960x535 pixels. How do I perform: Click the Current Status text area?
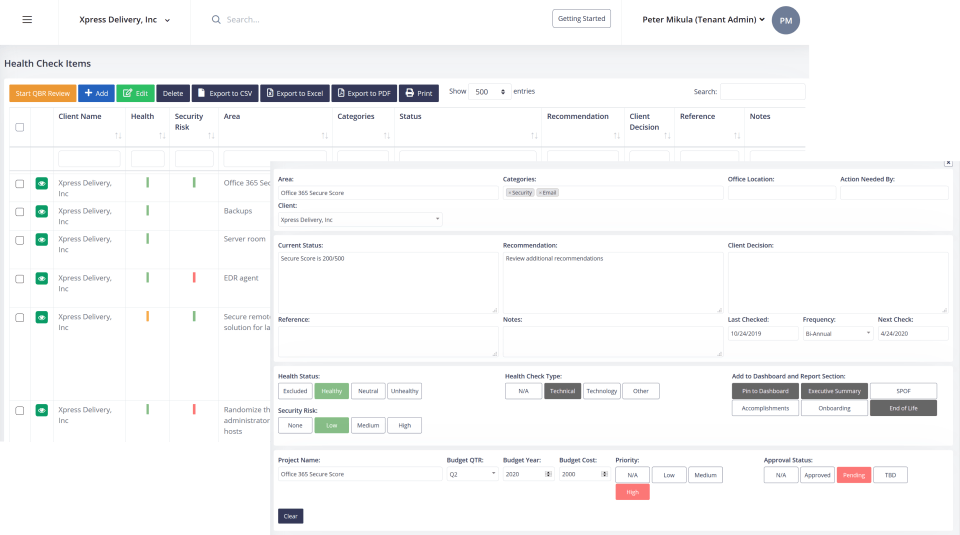click(388, 283)
